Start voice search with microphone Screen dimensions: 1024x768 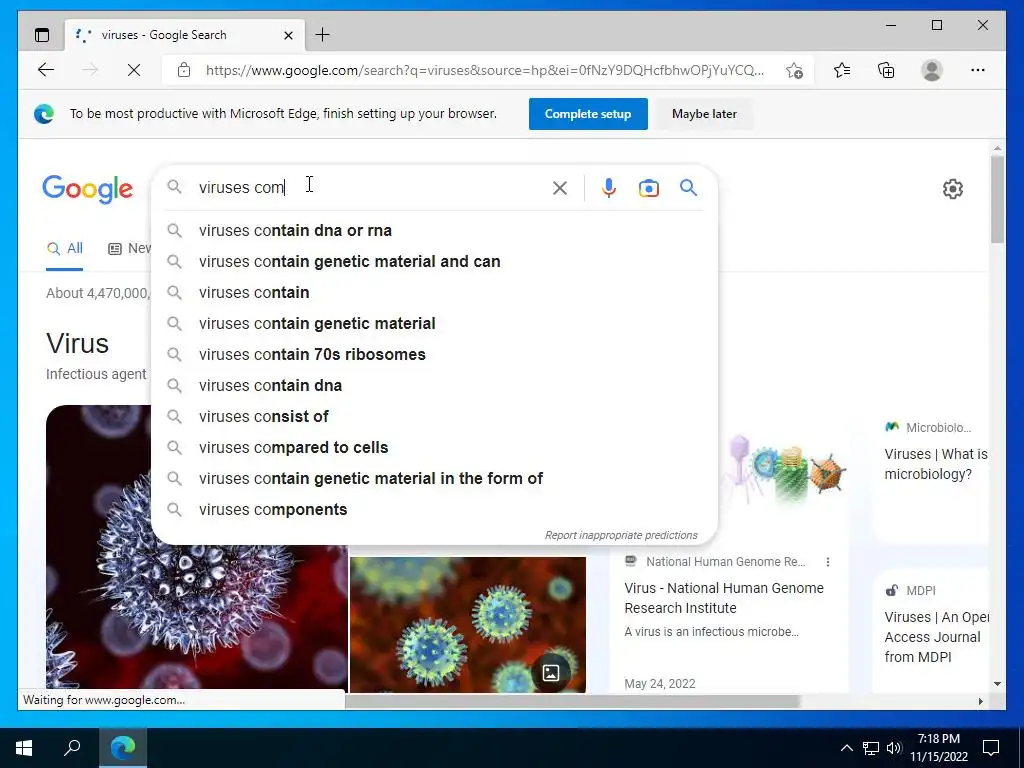[x=609, y=188]
